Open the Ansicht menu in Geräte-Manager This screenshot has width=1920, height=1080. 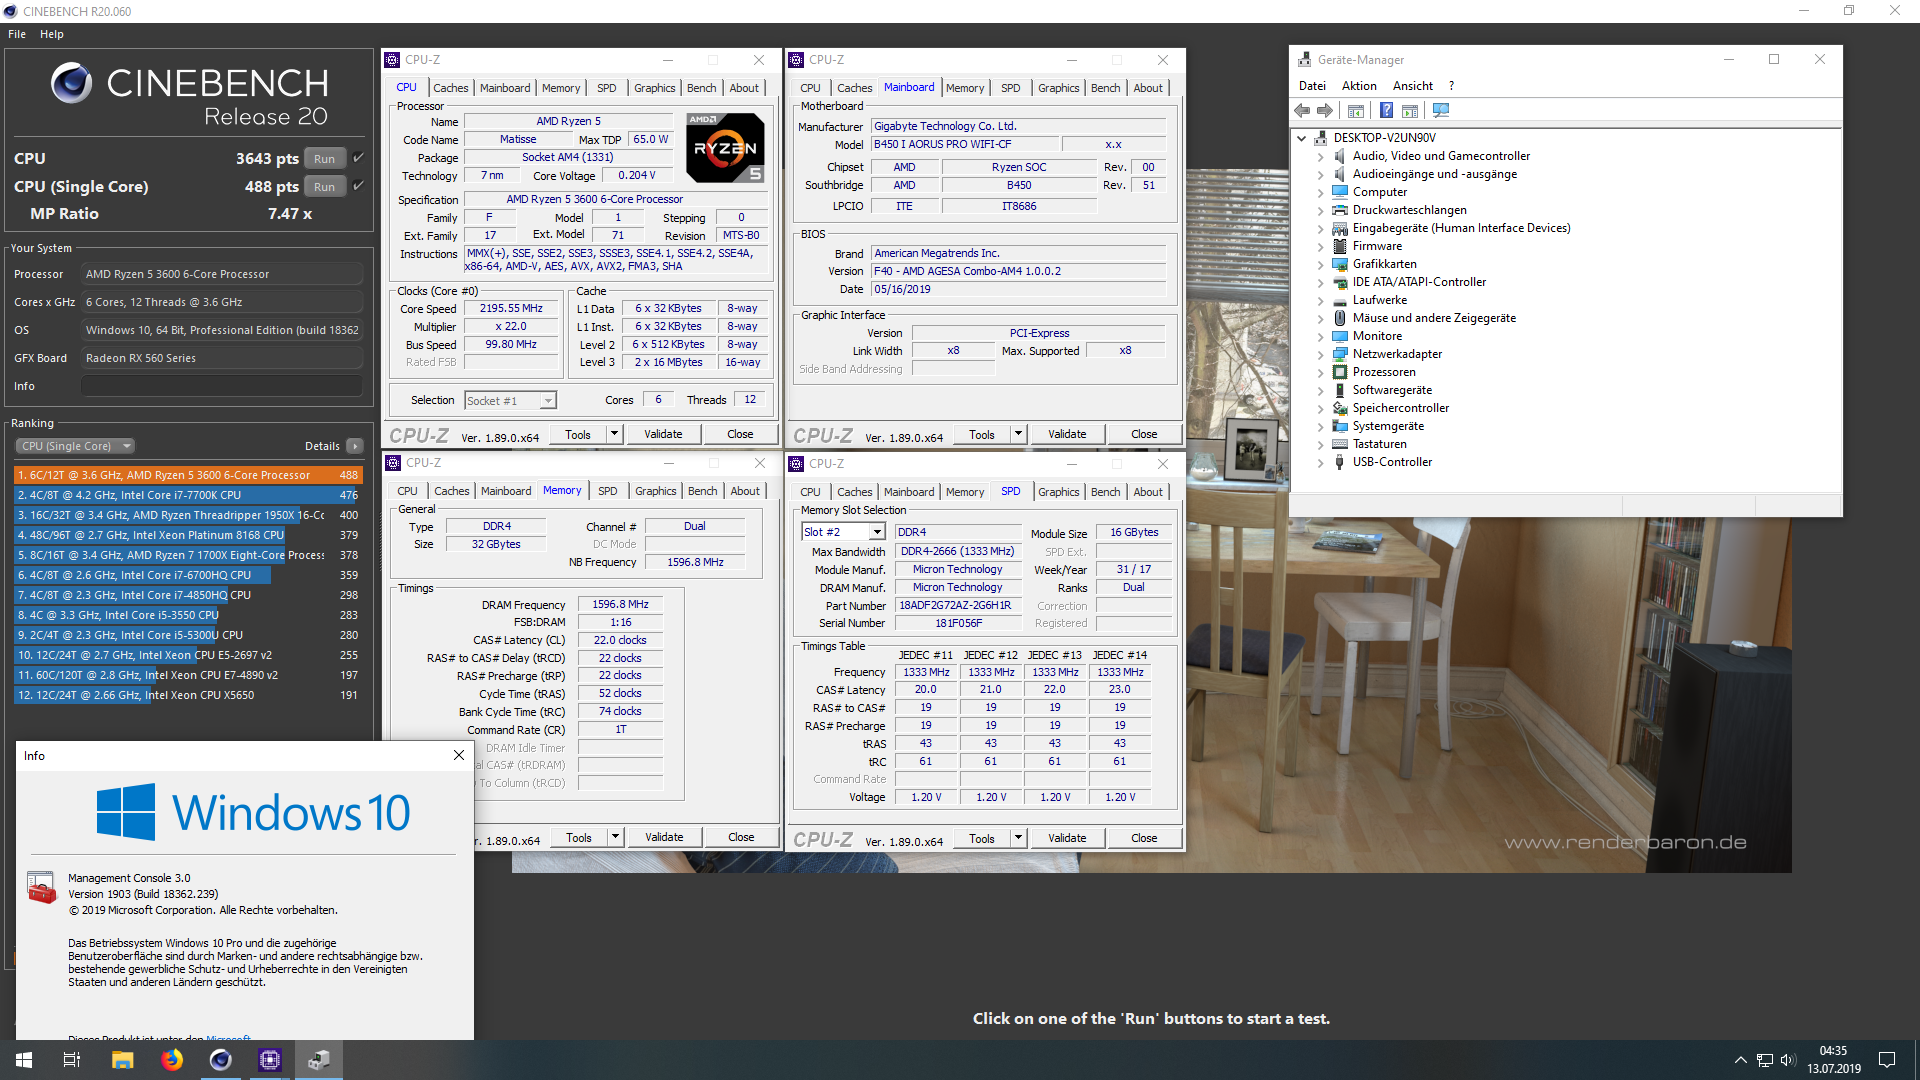[1412, 86]
